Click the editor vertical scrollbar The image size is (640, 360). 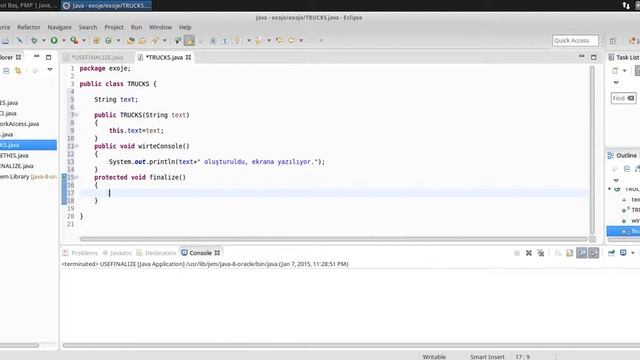click(x=592, y=150)
